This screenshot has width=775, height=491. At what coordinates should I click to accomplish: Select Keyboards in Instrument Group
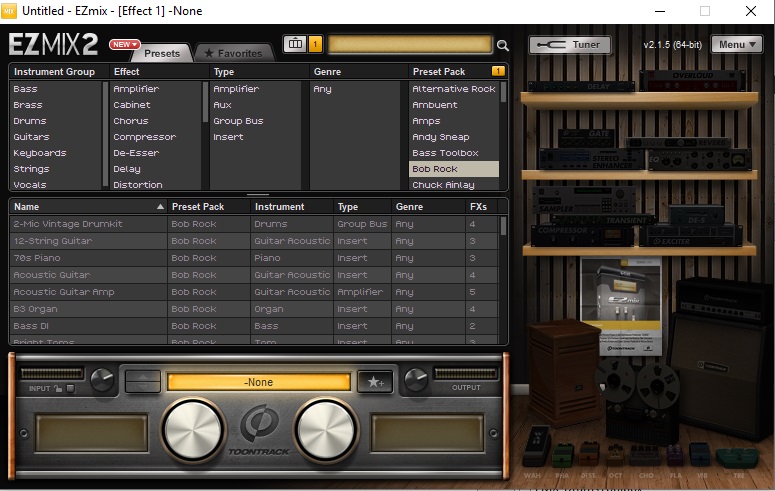pyautogui.click(x=40, y=153)
